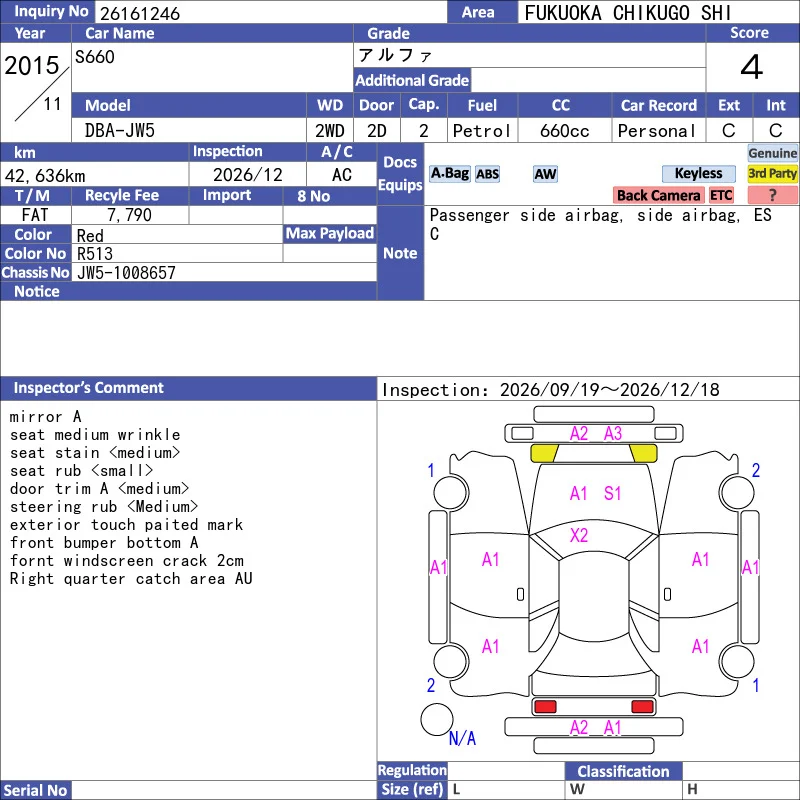Click the ETC equipment badge
This screenshot has width=800, height=800.
[721, 195]
